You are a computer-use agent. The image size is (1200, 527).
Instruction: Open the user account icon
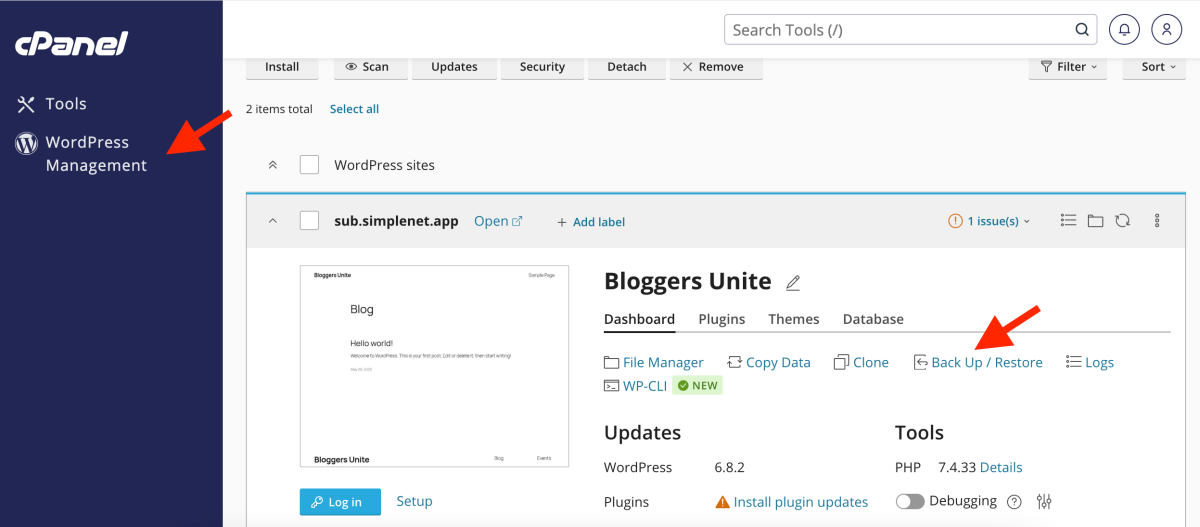[x=1166, y=30]
